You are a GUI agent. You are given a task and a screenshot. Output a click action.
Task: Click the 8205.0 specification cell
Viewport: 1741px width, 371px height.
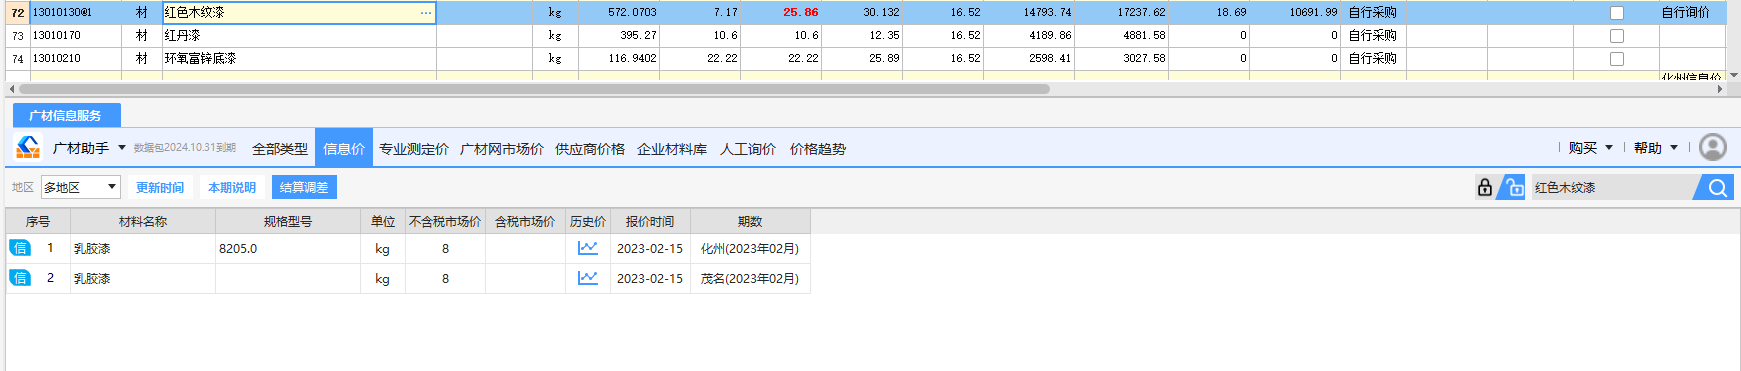pyautogui.click(x=288, y=248)
